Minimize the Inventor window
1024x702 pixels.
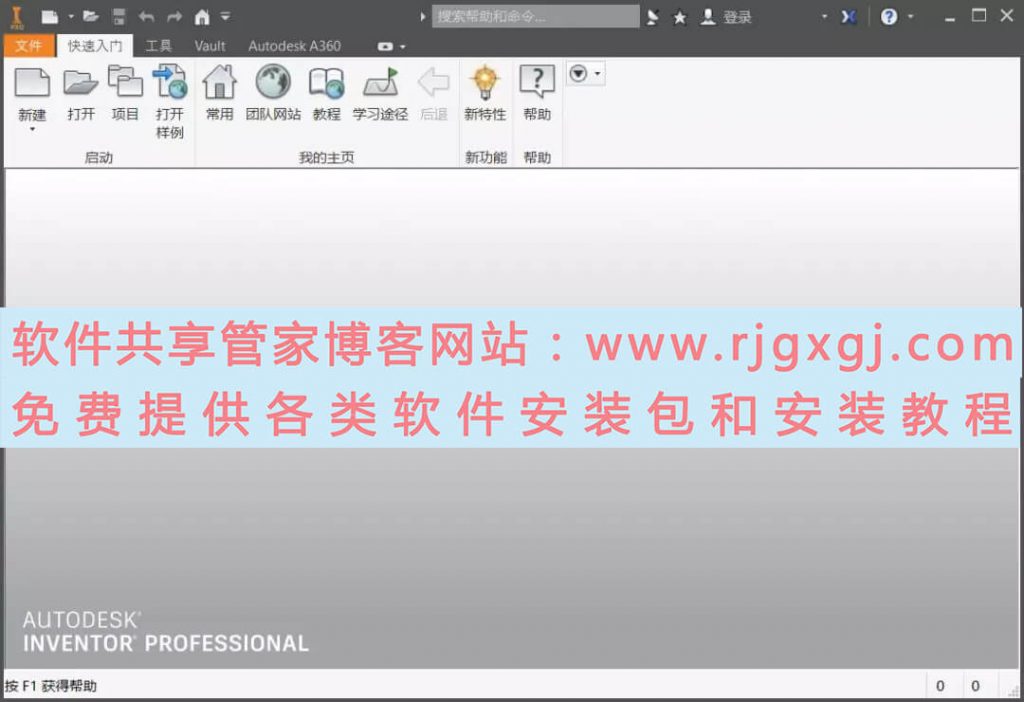coord(950,18)
